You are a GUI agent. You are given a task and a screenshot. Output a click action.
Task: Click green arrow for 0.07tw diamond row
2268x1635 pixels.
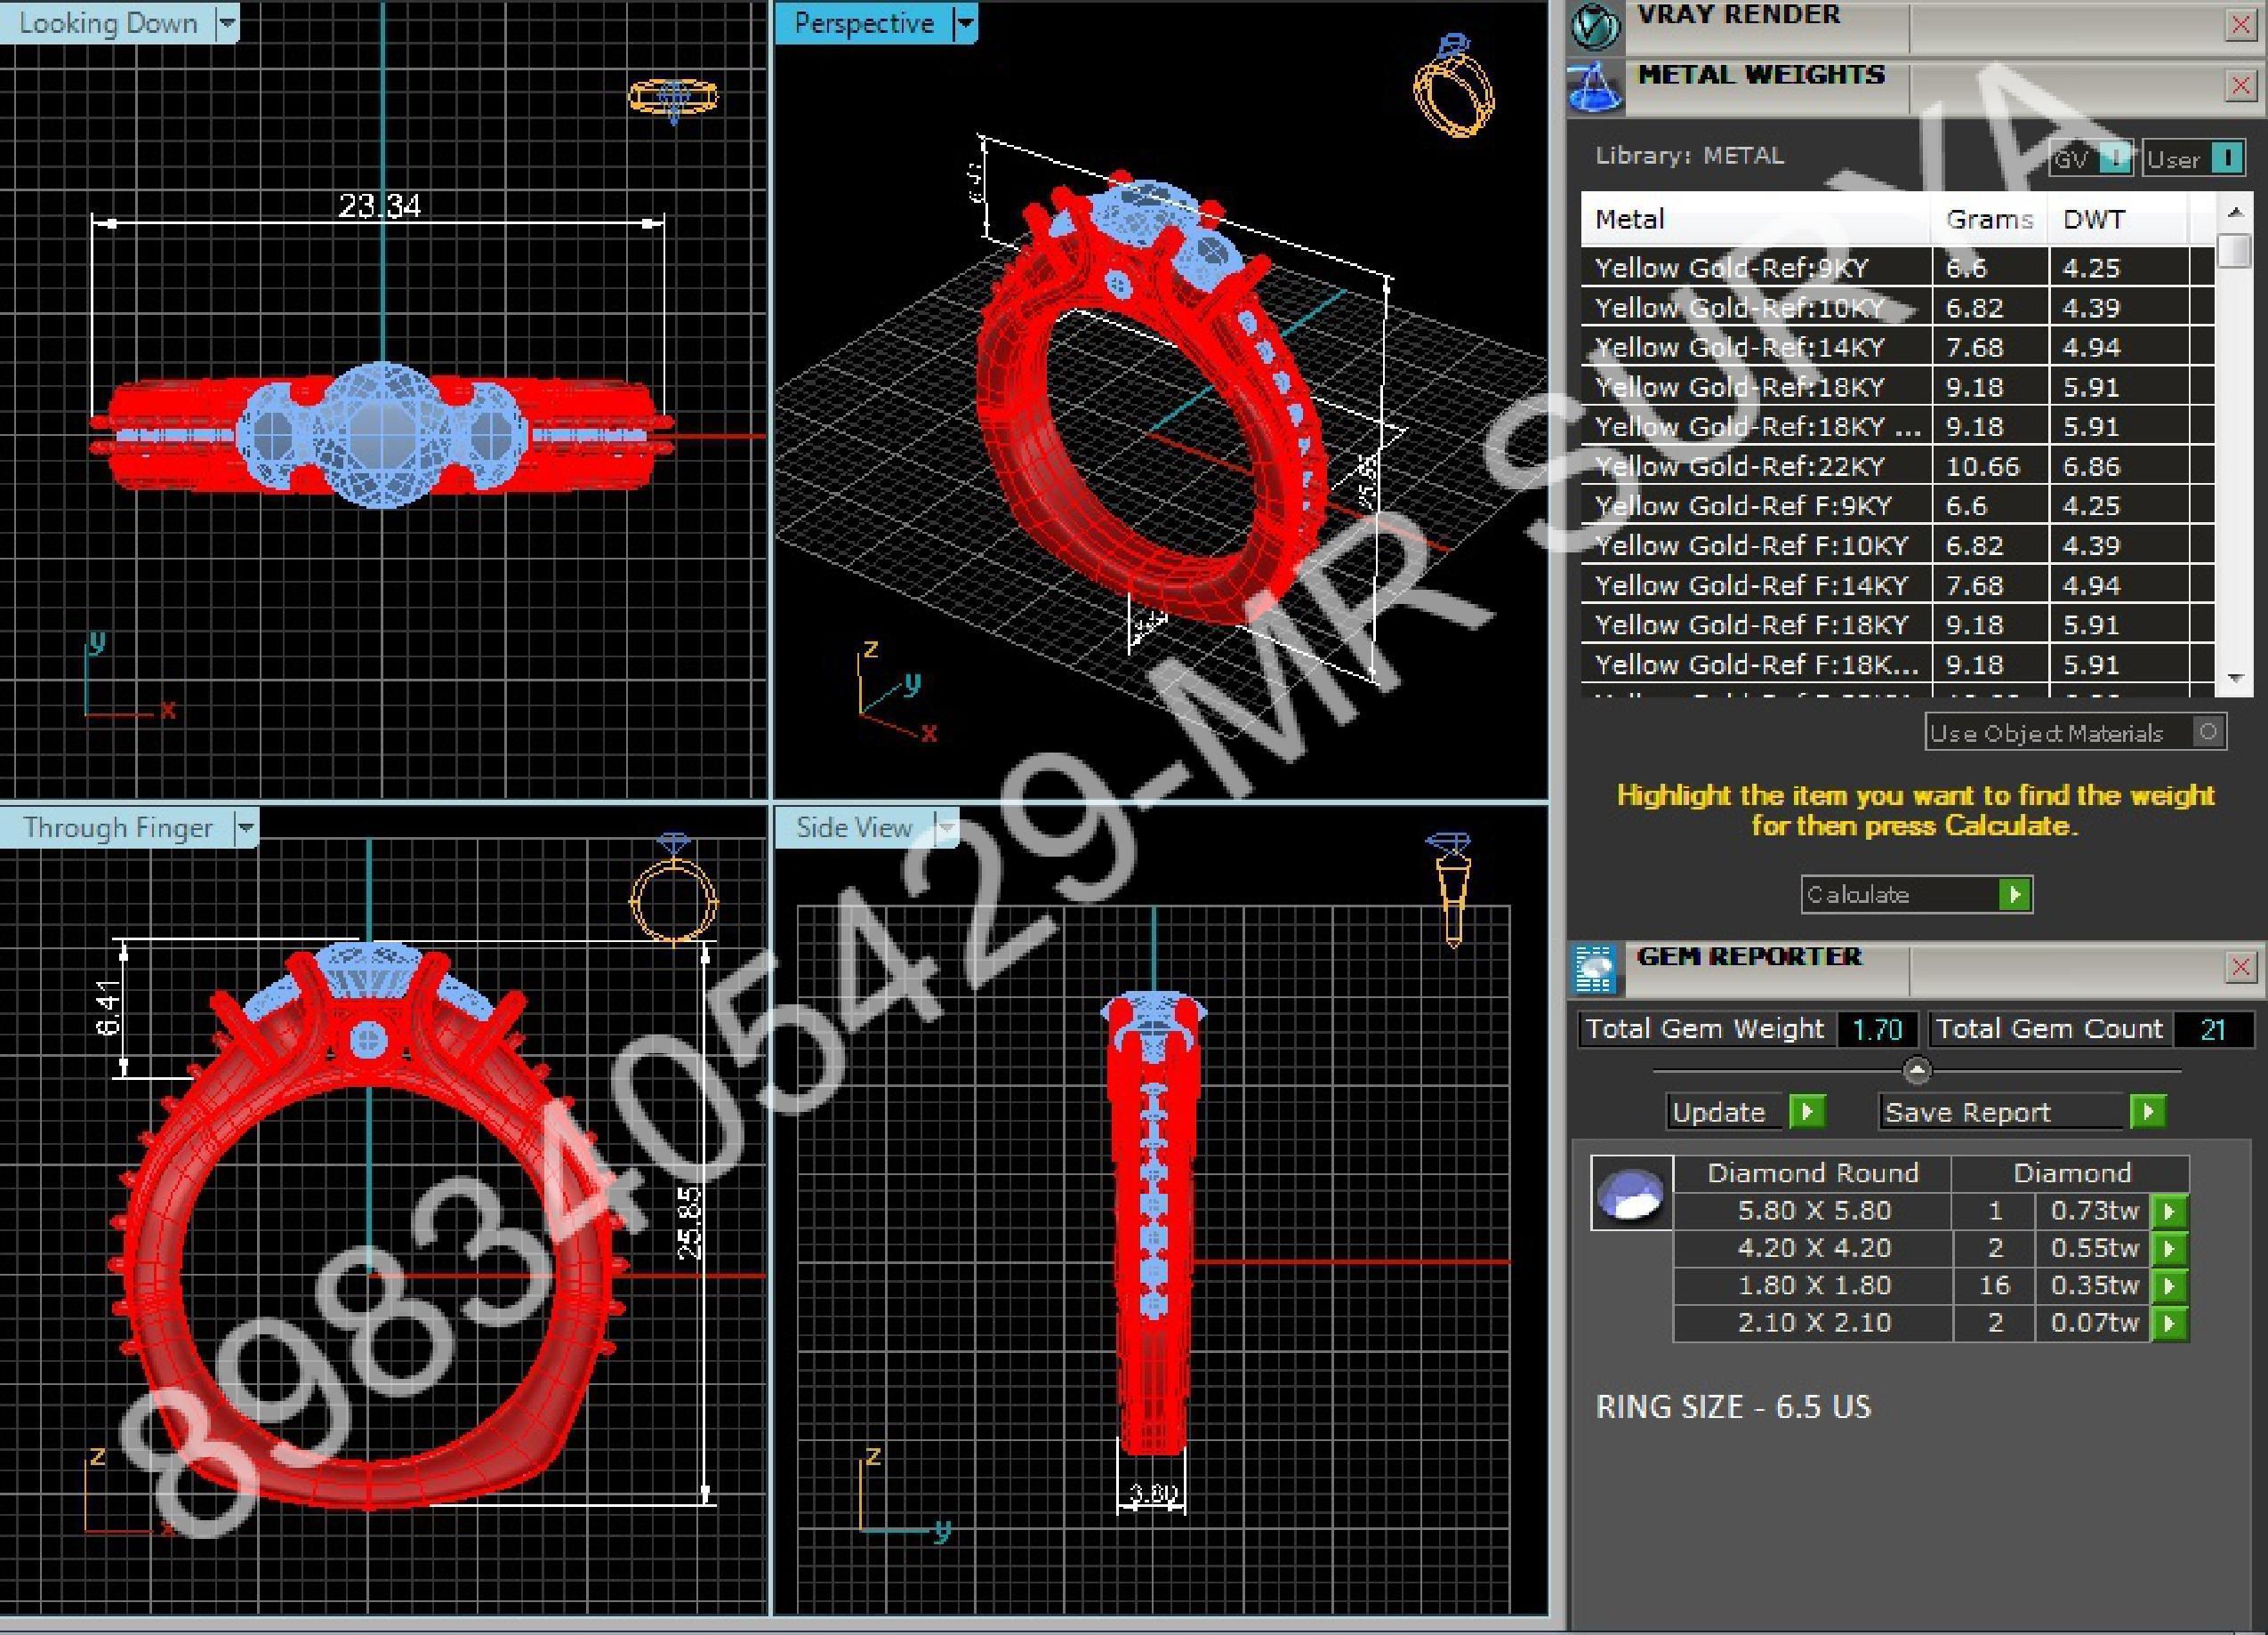point(2169,1324)
